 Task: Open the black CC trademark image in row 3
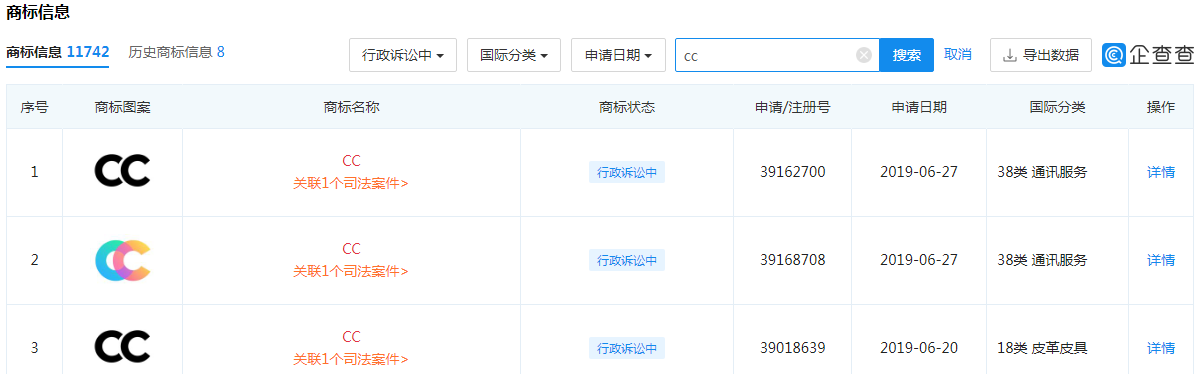point(122,348)
